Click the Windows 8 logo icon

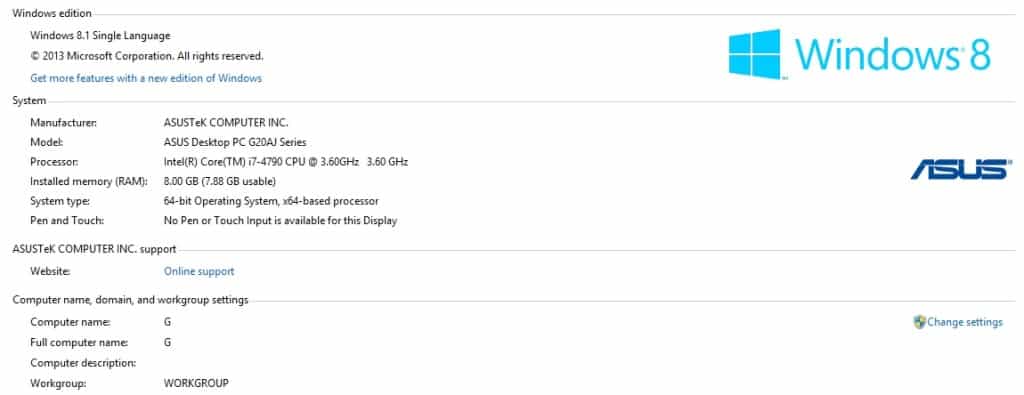754,54
